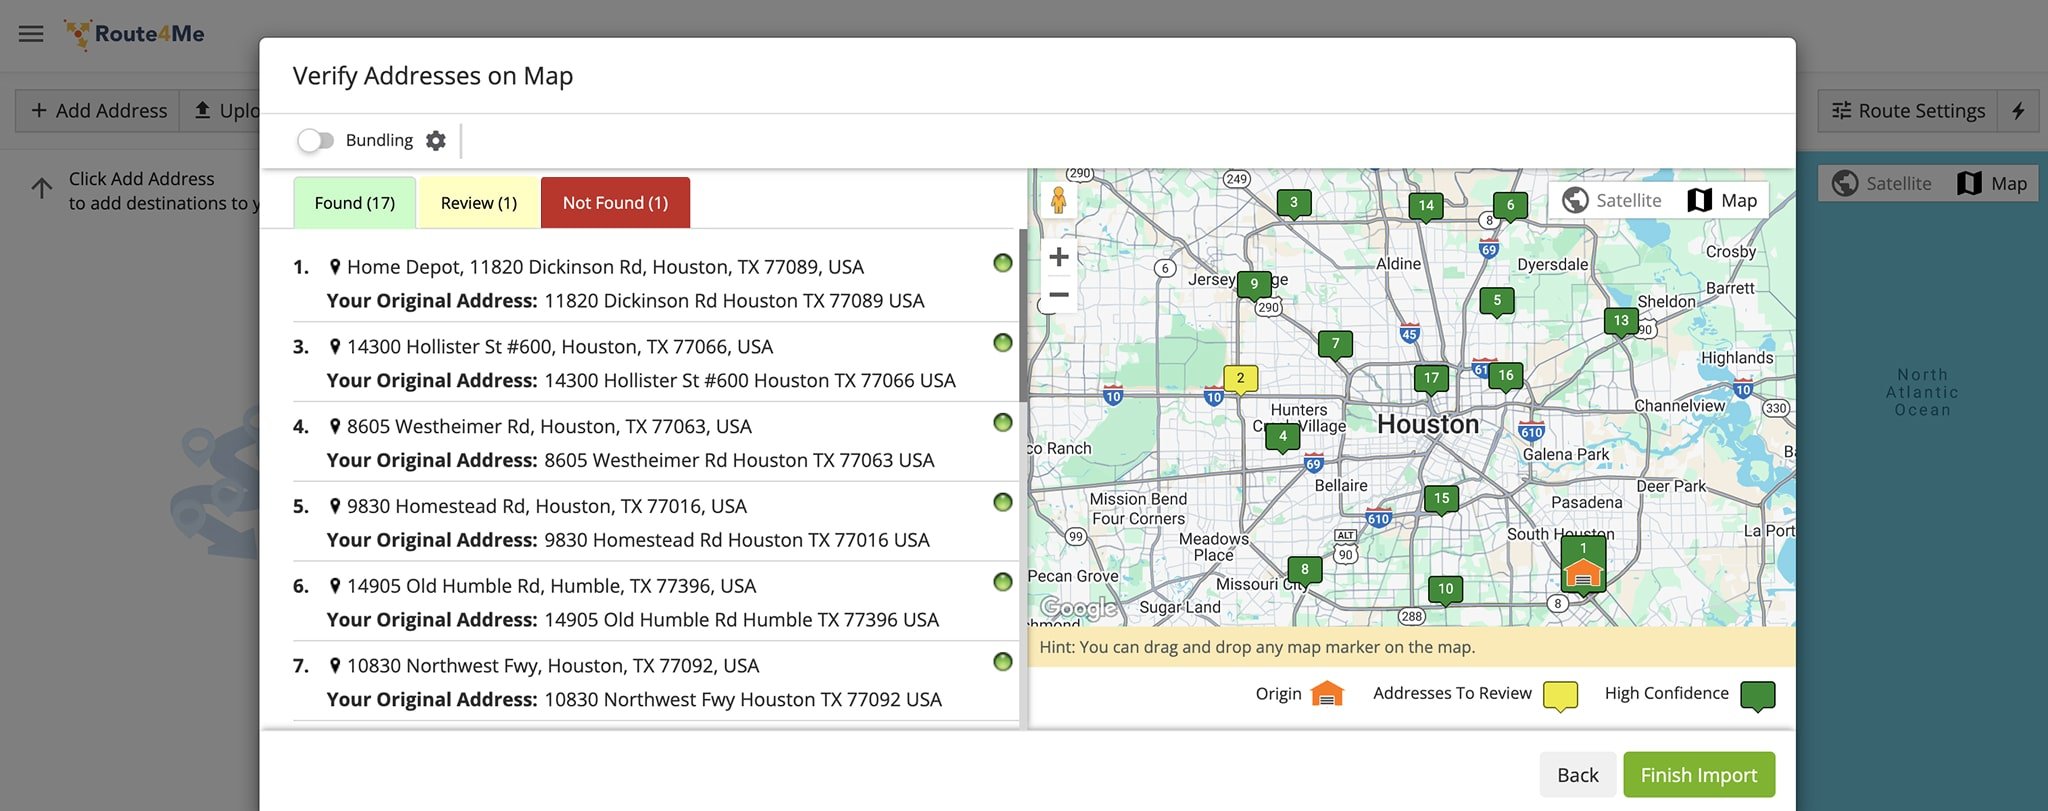This screenshot has width=2048, height=811.
Task: Select green marker 17 on map
Action: pyautogui.click(x=1431, y=380)
